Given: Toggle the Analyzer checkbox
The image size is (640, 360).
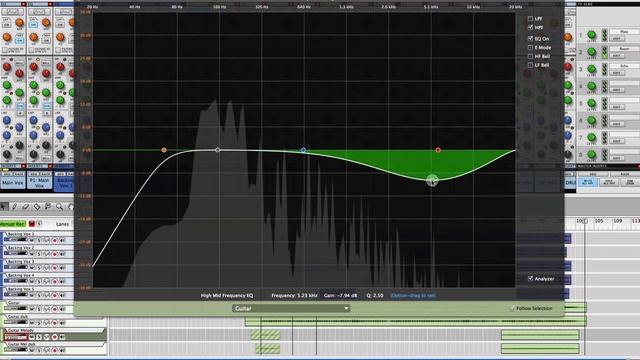Looking at the screenshot, I should (530, 278).
